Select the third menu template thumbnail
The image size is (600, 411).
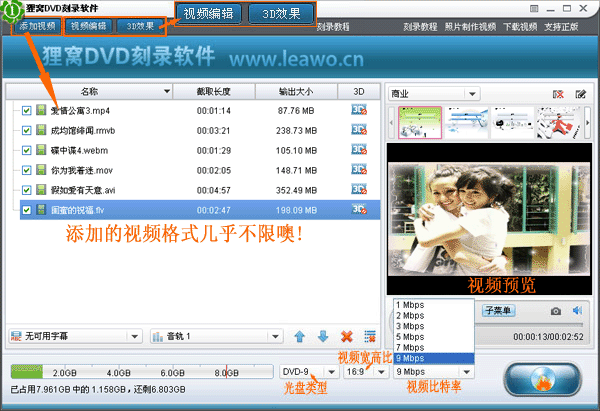click(512, 122)
